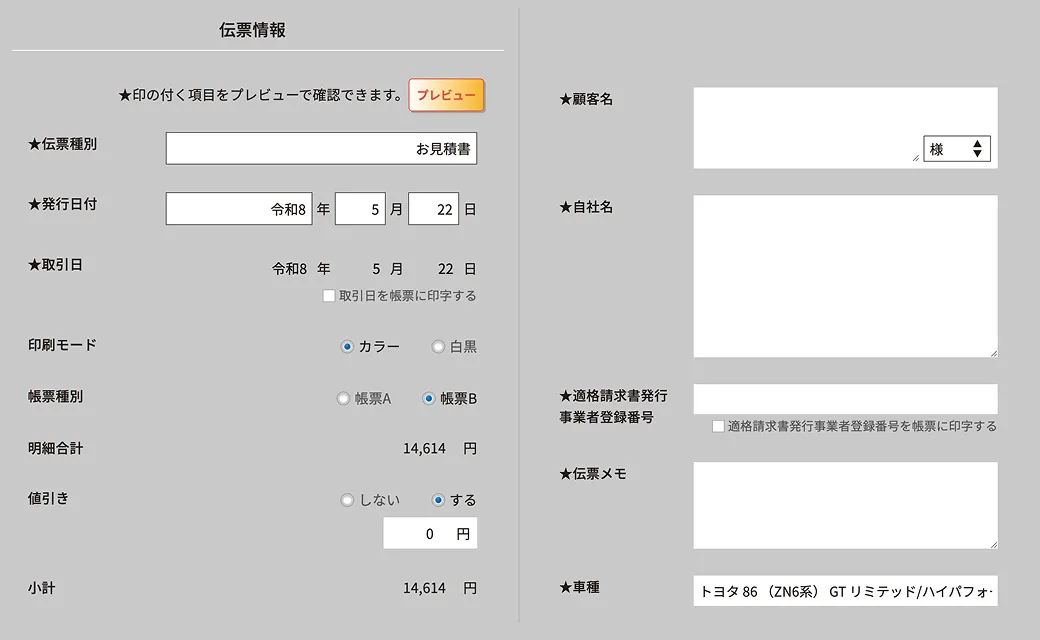Select 白黒 print mode radio button
The width and height of the screenshot is (1040, 640).
pyautogui.click(x=438, y=347)
